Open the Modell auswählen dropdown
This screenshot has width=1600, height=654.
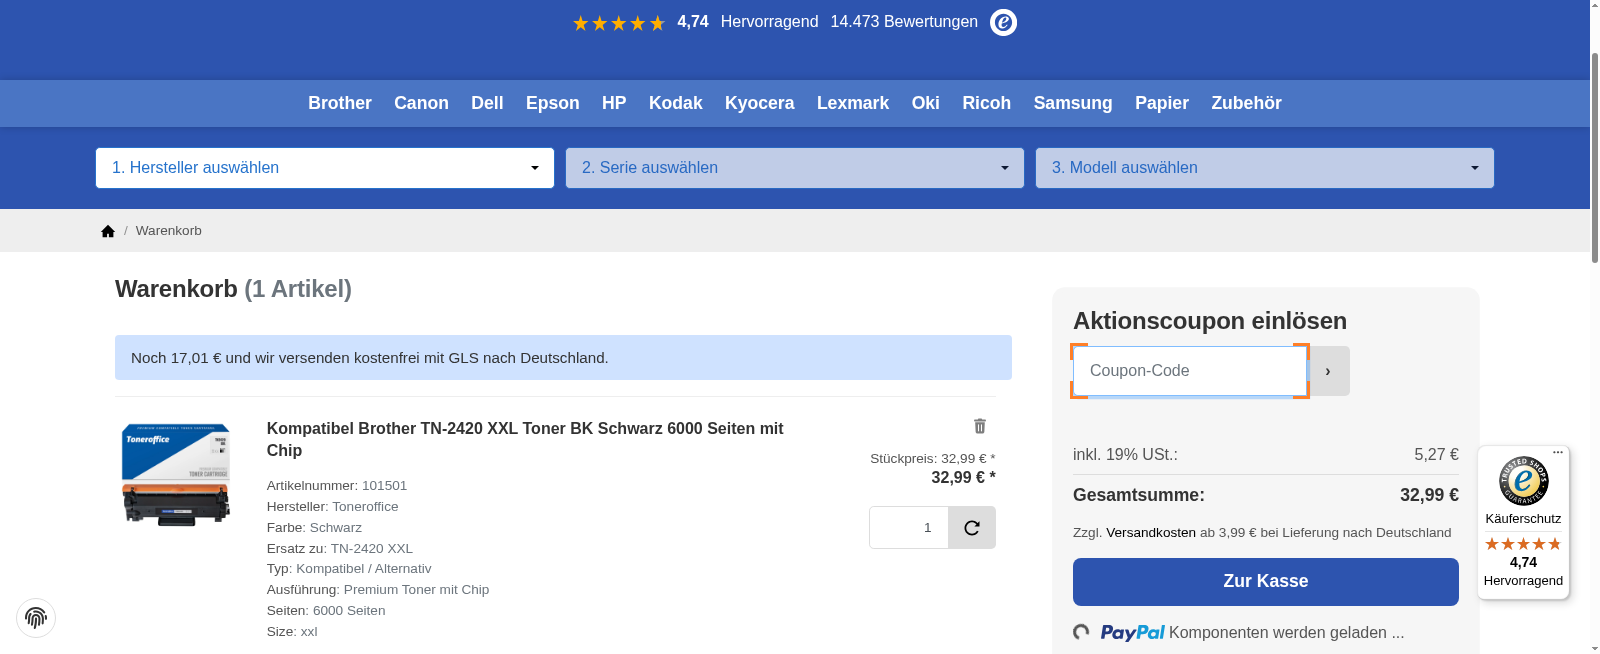coord(1265,168)
